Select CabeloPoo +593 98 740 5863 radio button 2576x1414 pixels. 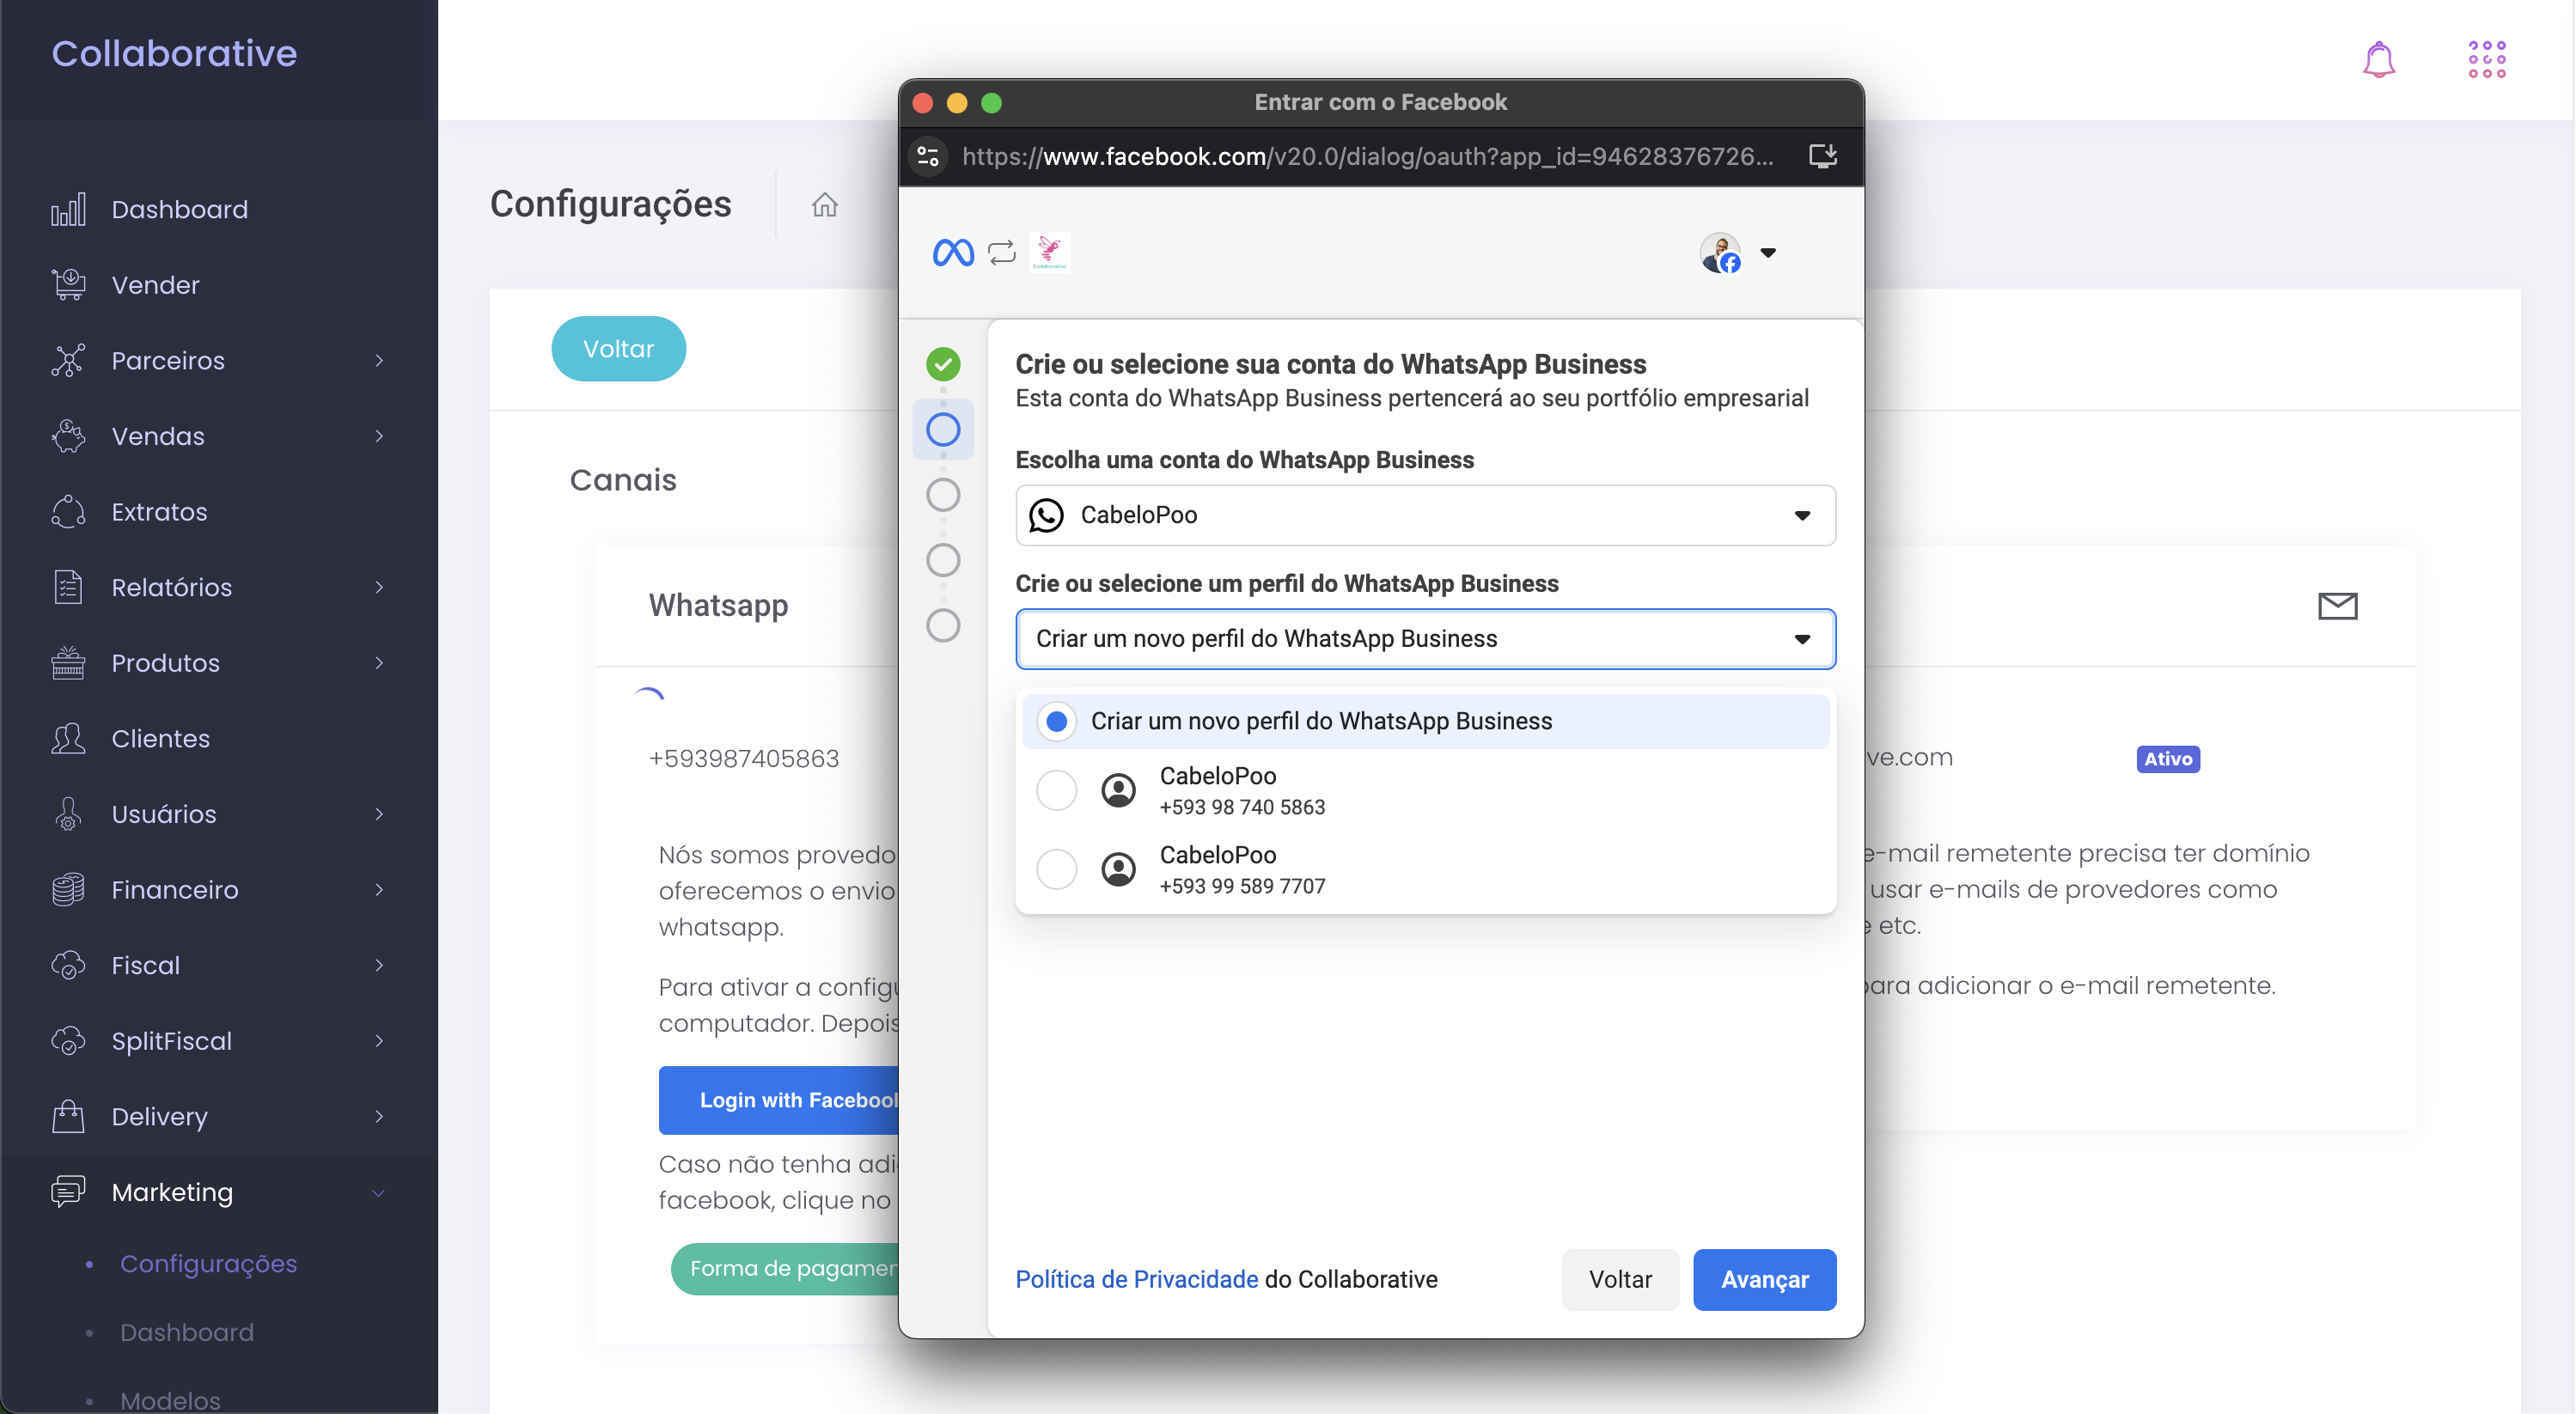click(1055, 790)
